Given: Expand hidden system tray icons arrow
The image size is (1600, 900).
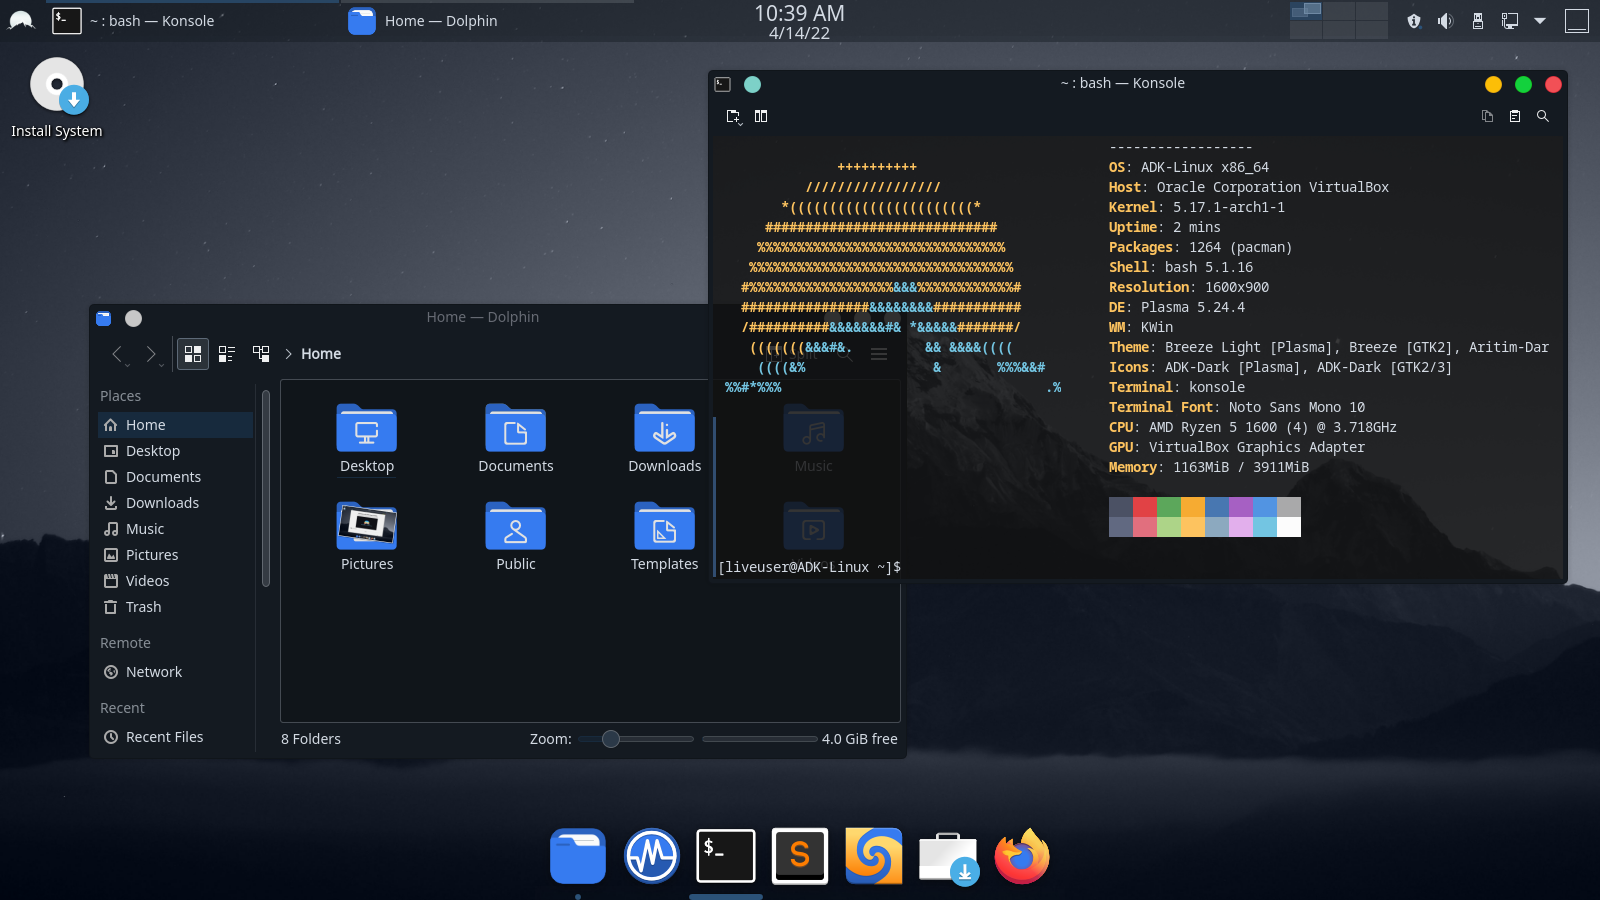Looking at the screenshot, I should pos(1540,21).
